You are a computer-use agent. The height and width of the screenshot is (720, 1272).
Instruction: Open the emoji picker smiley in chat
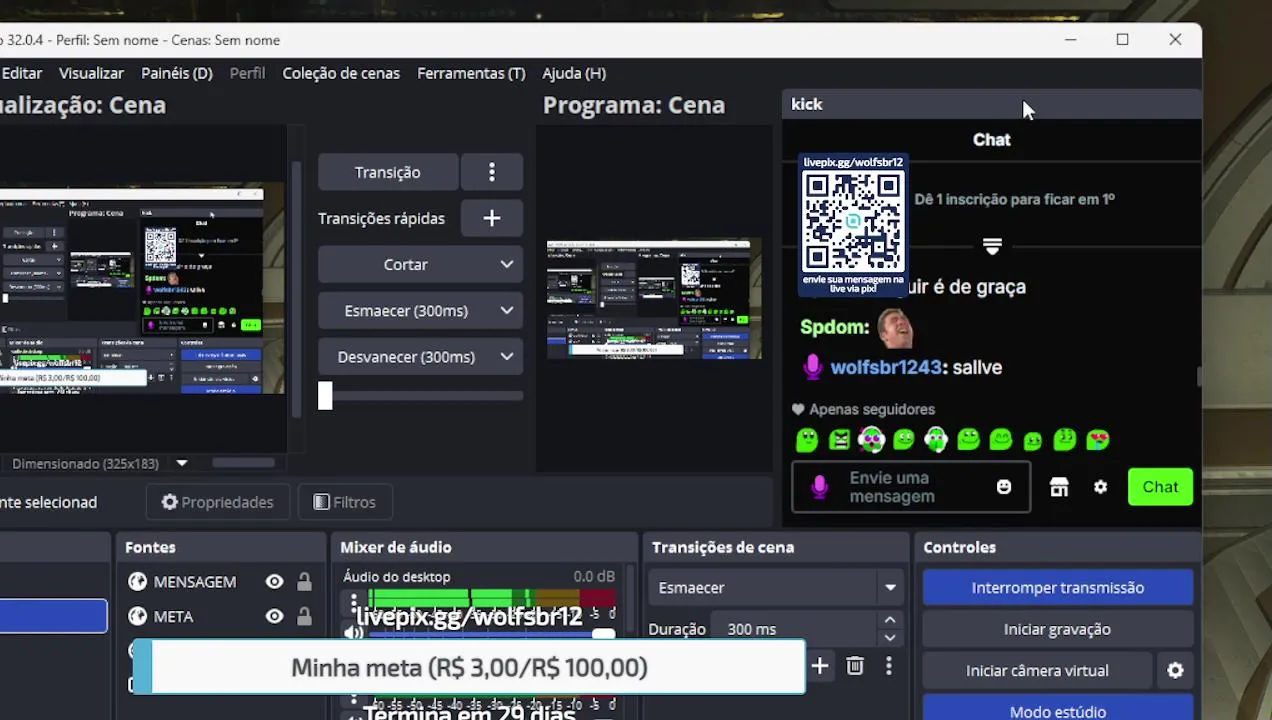pos(1004,487)
